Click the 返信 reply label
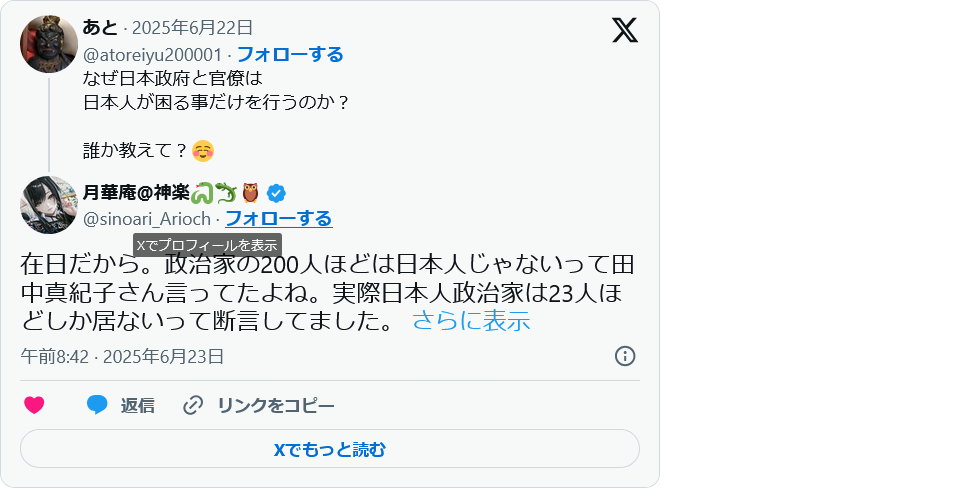Viewport: 969px width, 498px height. (x=137, y=405)
